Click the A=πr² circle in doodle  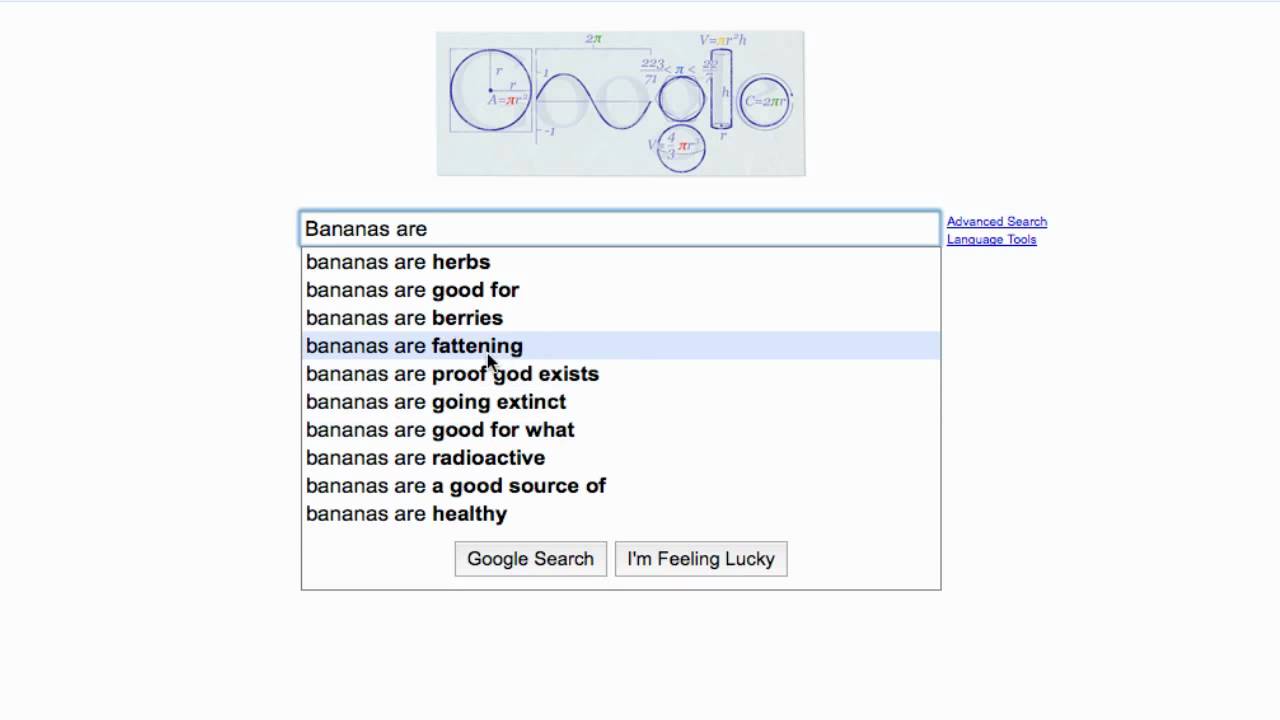tap(490, 91)
